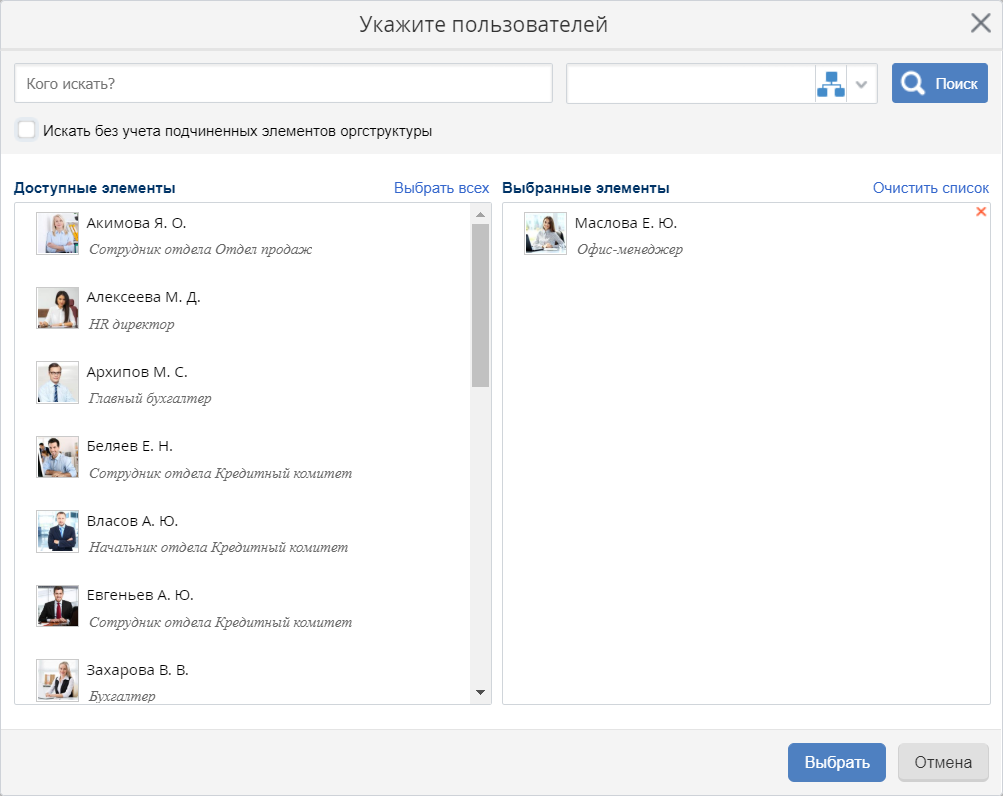1003x796 pixels.
Task: Click Маслова Е. Ю. avatar in selected list
Action: pyautogui.click(x=545, y=234)
